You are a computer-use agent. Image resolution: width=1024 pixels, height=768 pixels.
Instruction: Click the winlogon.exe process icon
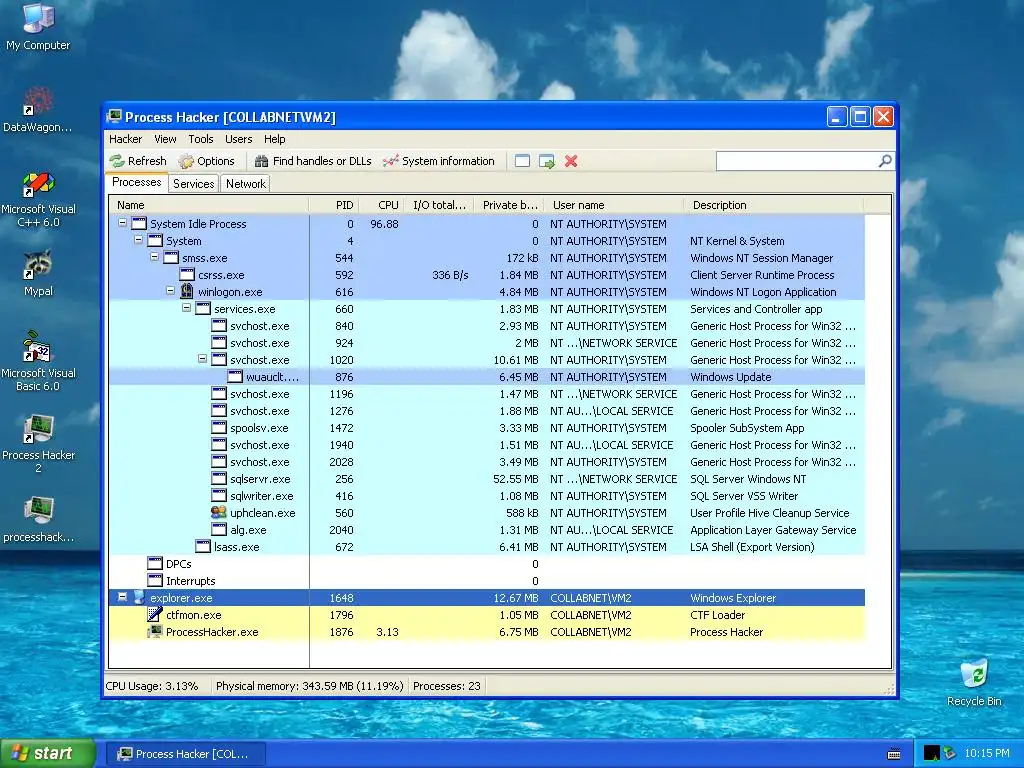coord(187,291)
